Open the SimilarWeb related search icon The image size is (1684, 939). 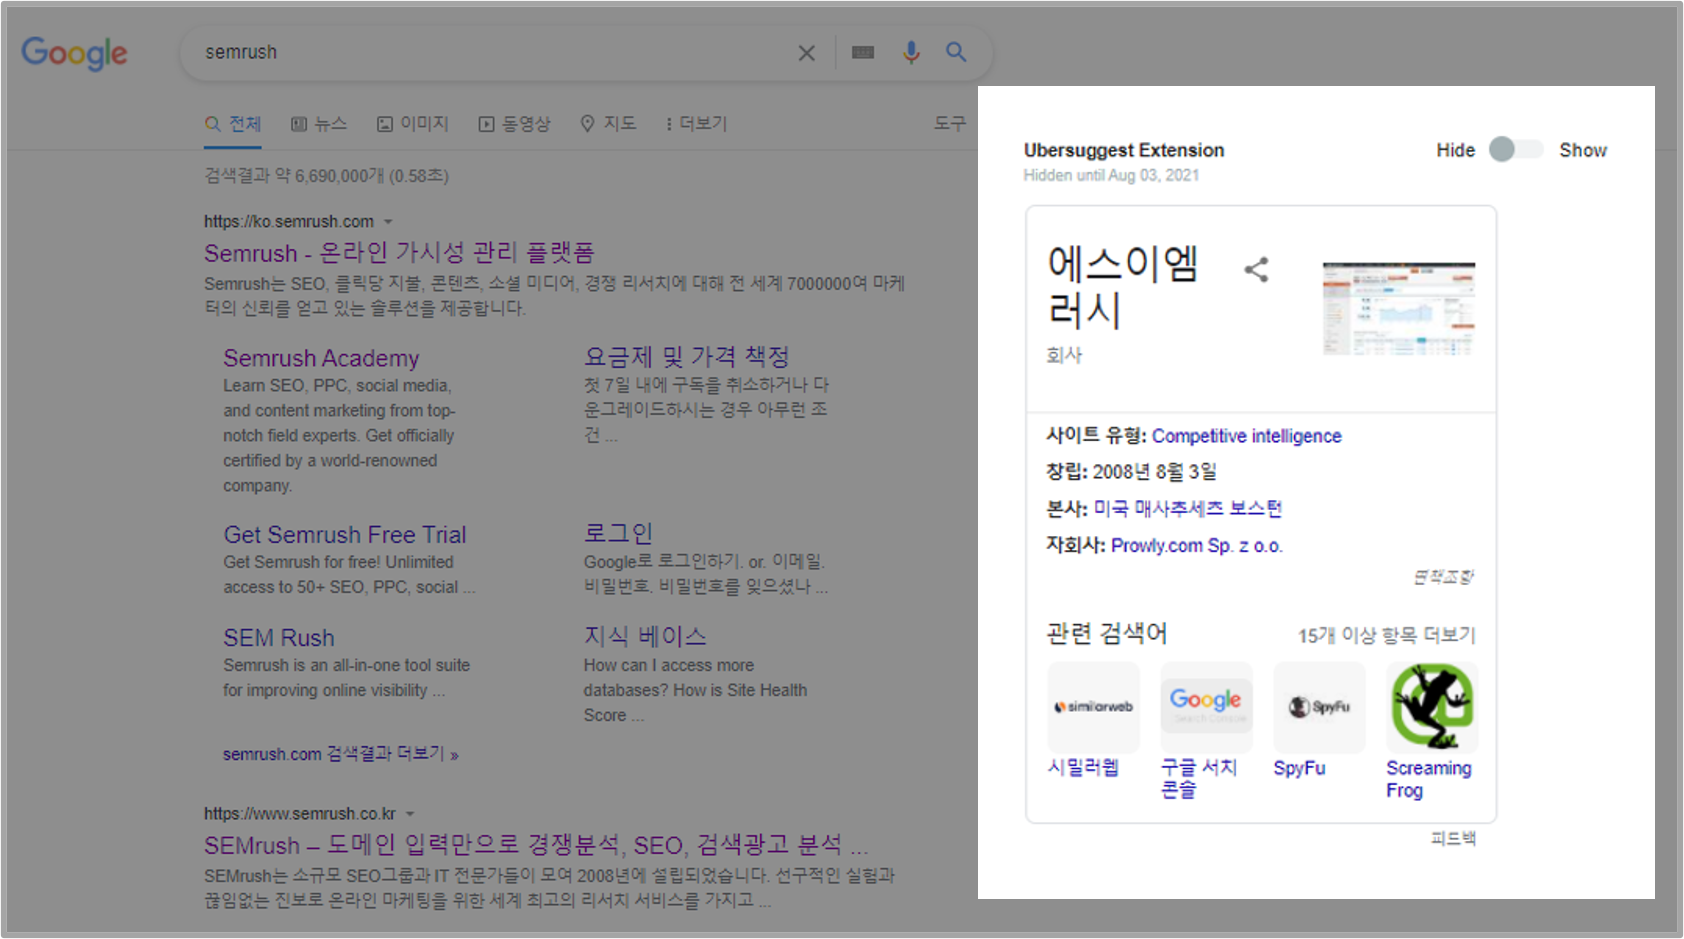coord(1092,707)
